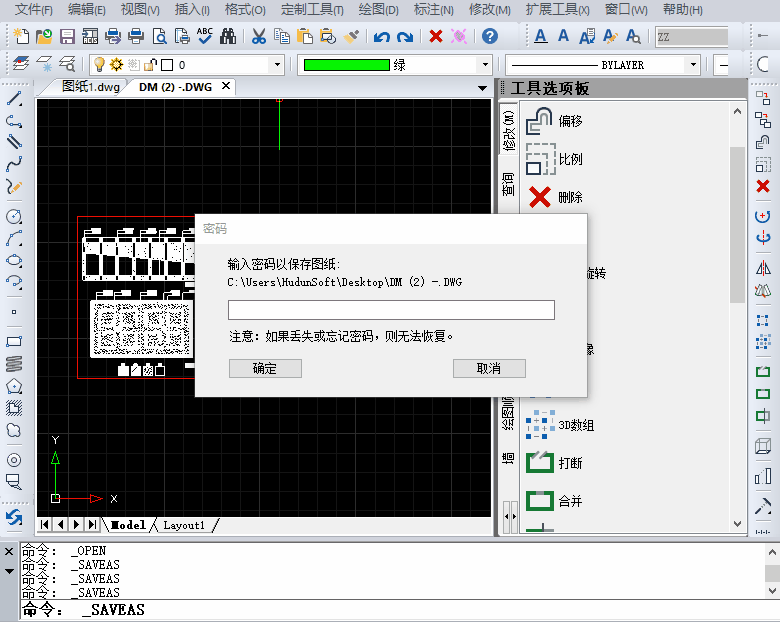Toggle layer freeze sun icon
This screenshot has width=780, height=622.
(x=116, y=65)
